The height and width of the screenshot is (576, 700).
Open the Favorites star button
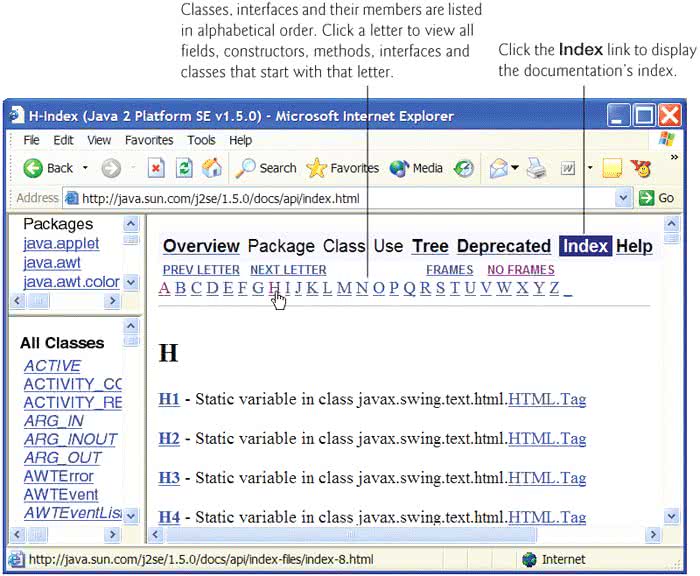pyautogui.click(x=342, y=168)
